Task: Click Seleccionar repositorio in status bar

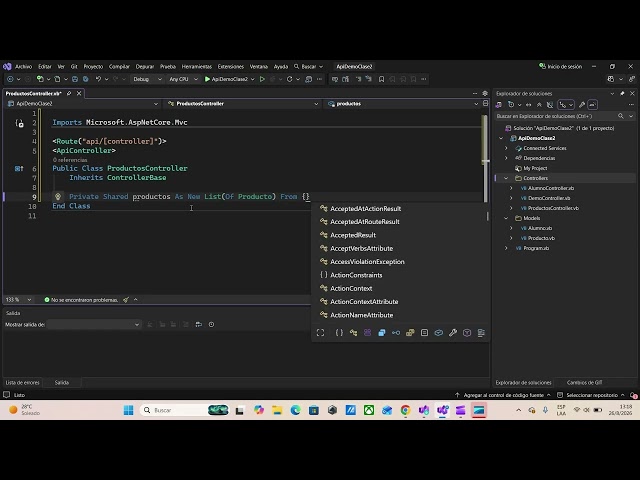Action: (591, 395)
